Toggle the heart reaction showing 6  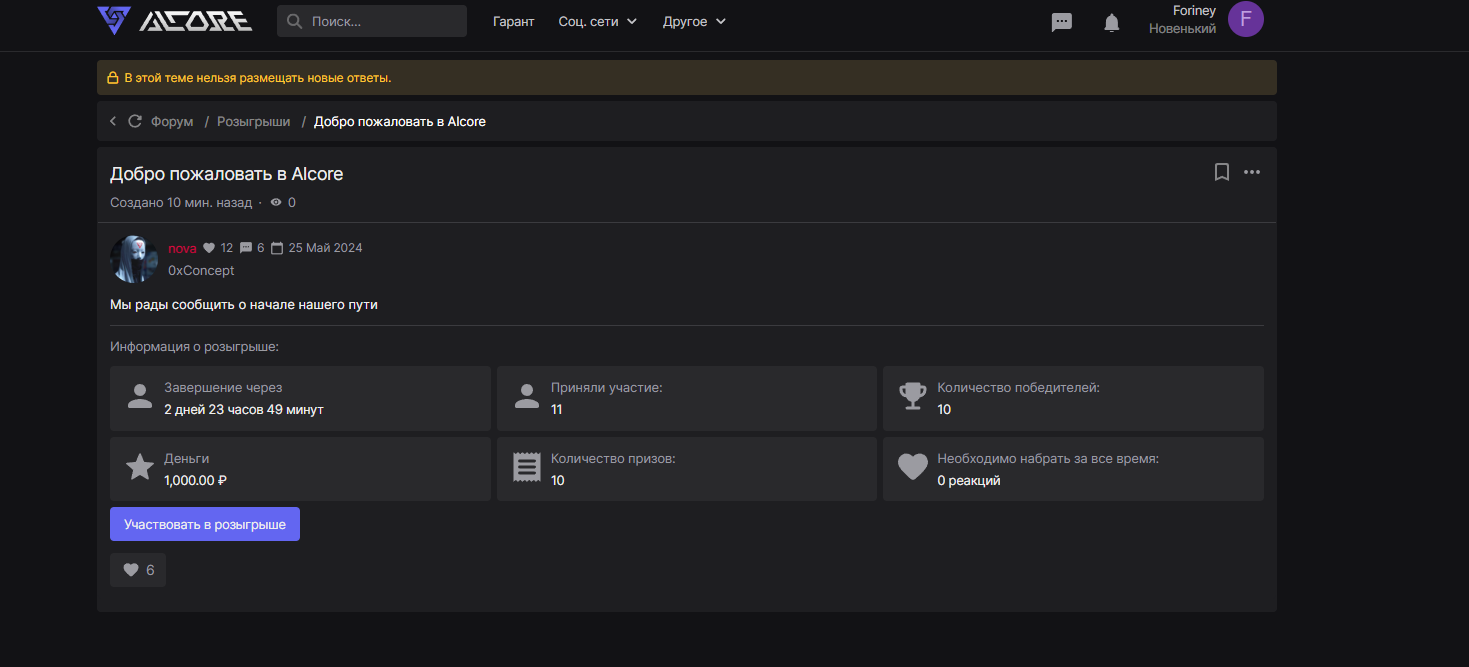click(138, 570)
